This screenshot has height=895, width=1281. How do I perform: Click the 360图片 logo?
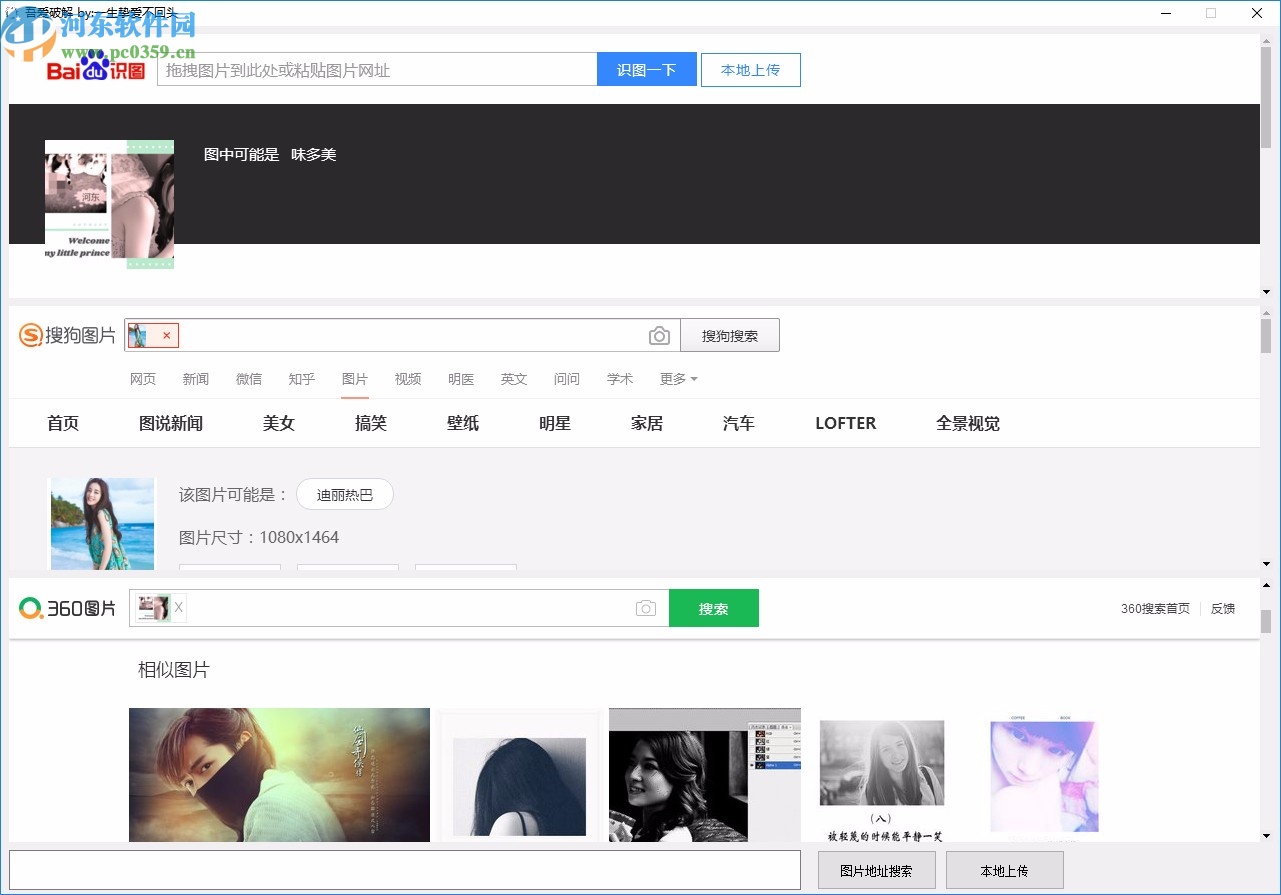tap(66, 607)
